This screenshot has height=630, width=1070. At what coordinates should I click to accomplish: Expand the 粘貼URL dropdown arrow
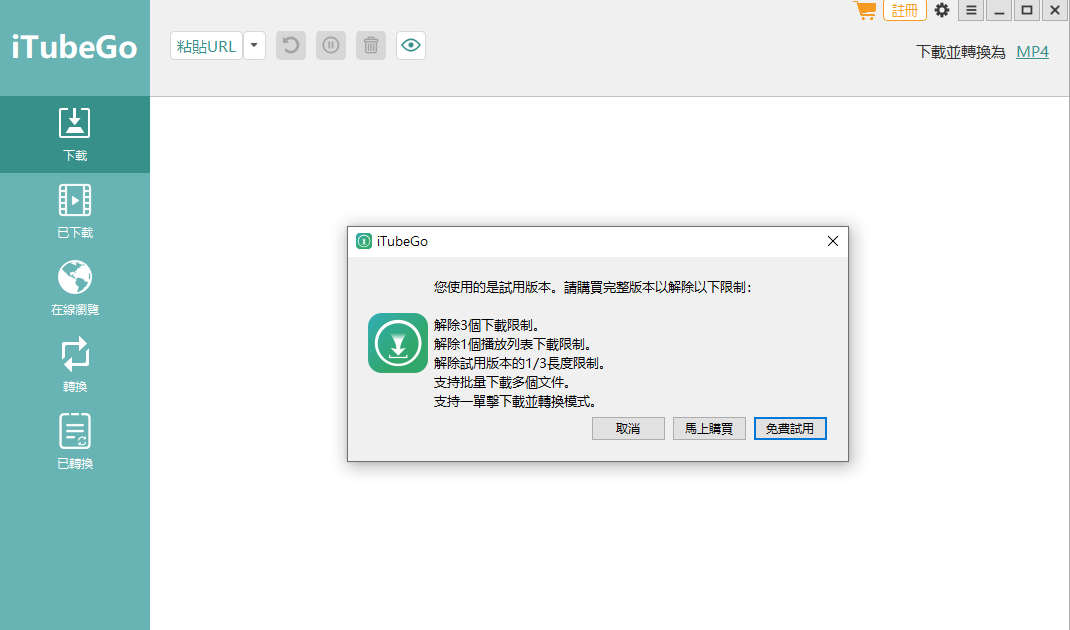(x=254, y=45)
